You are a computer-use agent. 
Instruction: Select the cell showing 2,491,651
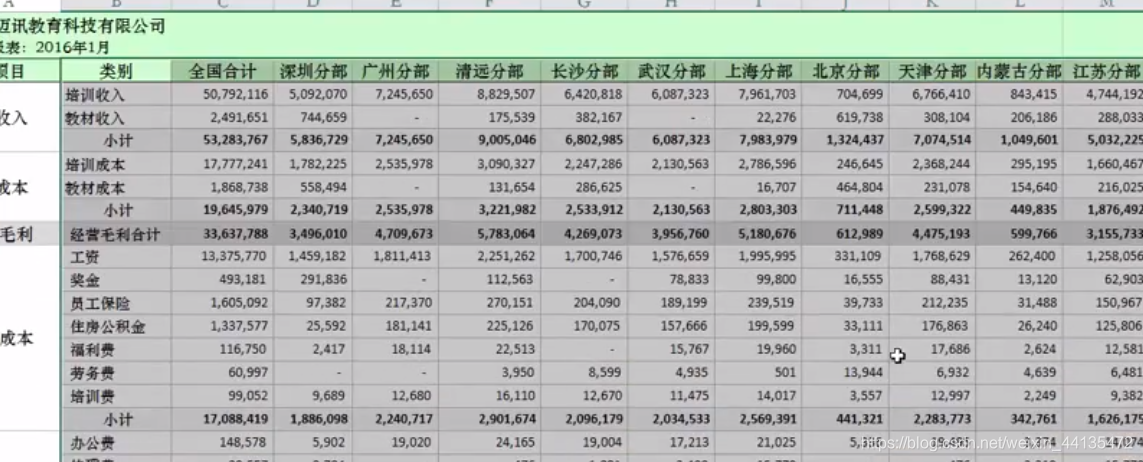(222, 118)
